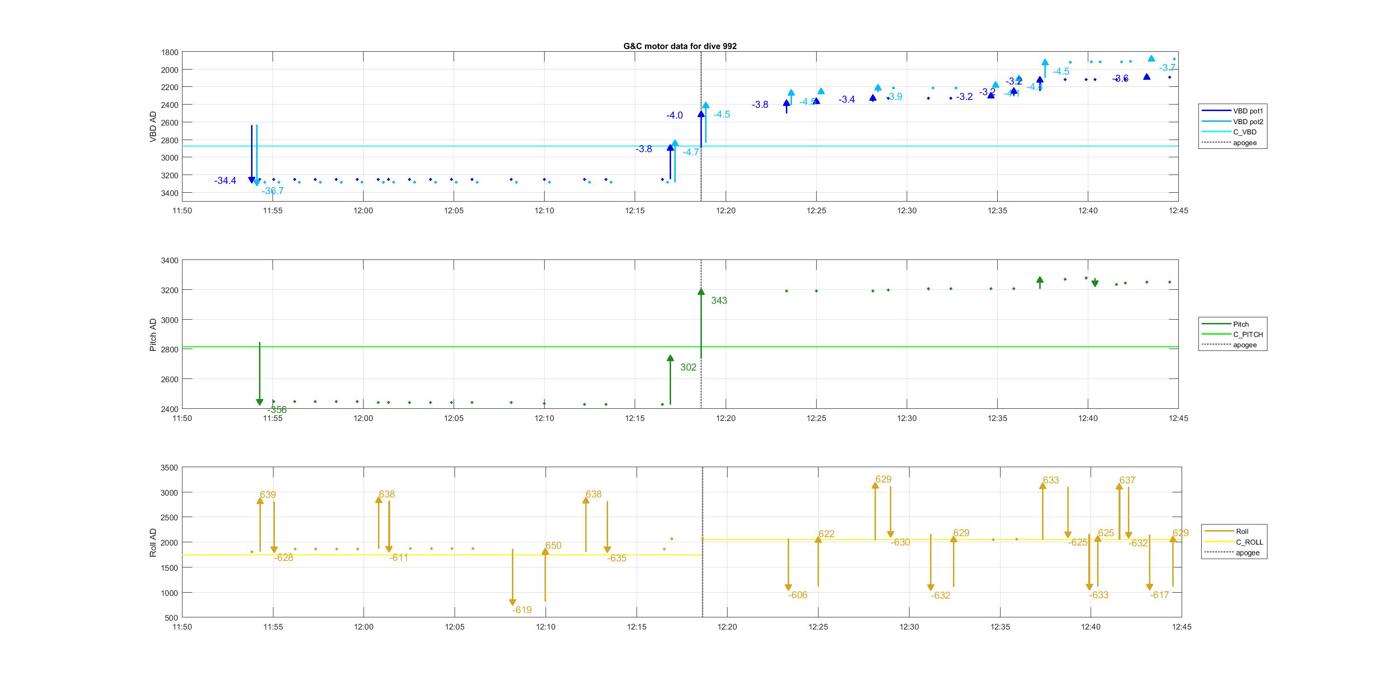This screenshot has width=1400, height=693.
Task: Click the "-3.9" VBD data label
Action: pos(894,97)
